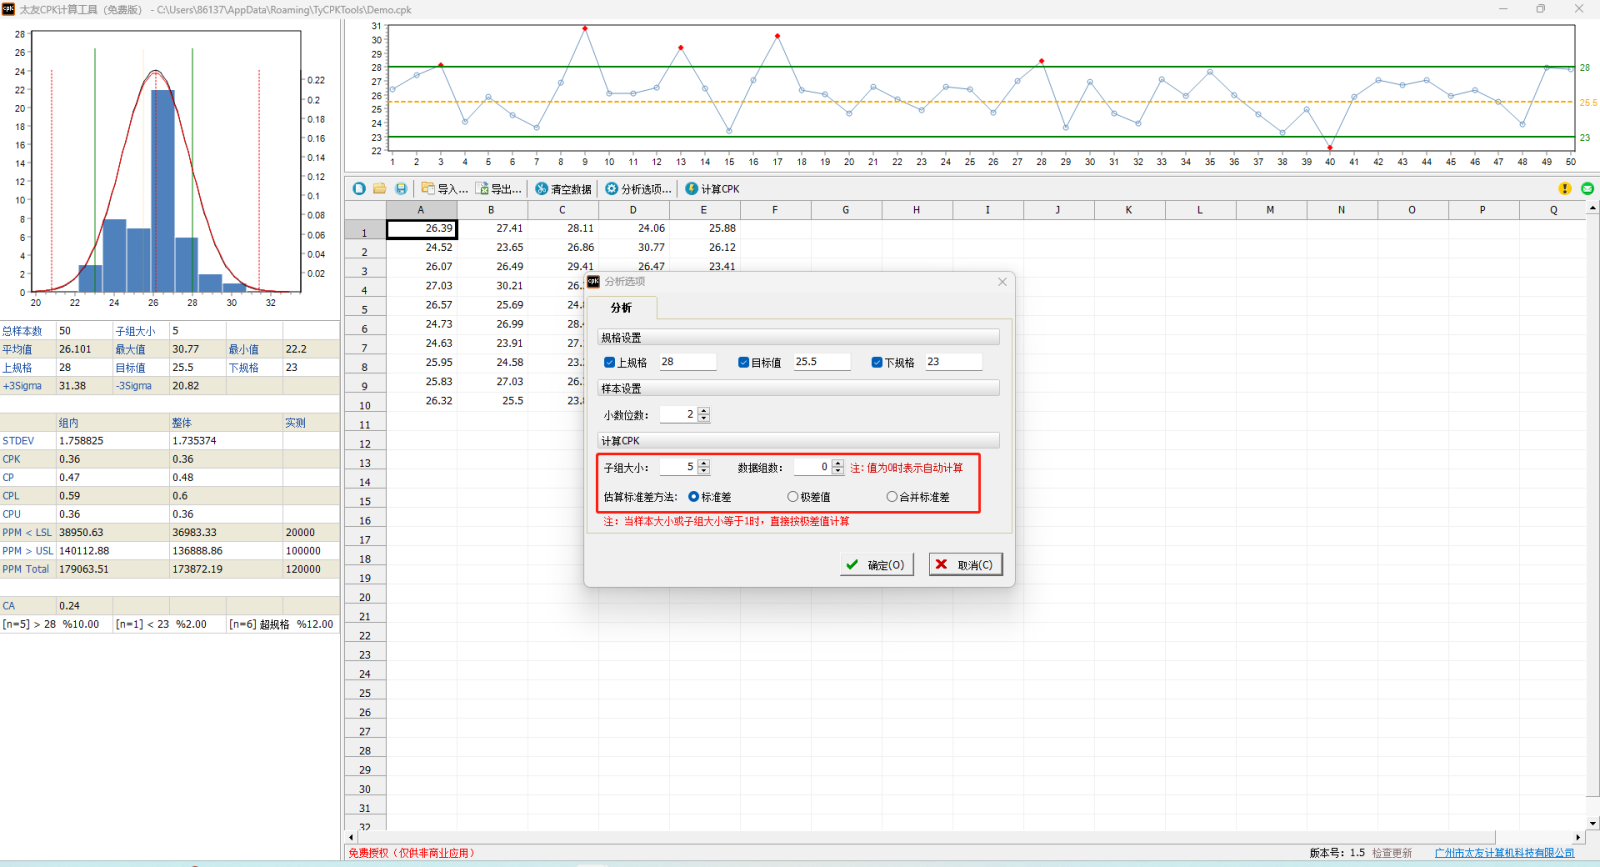
Task: Select column H header in the spreadsheet
Action: pyautogui.click(x=916, y=210)
